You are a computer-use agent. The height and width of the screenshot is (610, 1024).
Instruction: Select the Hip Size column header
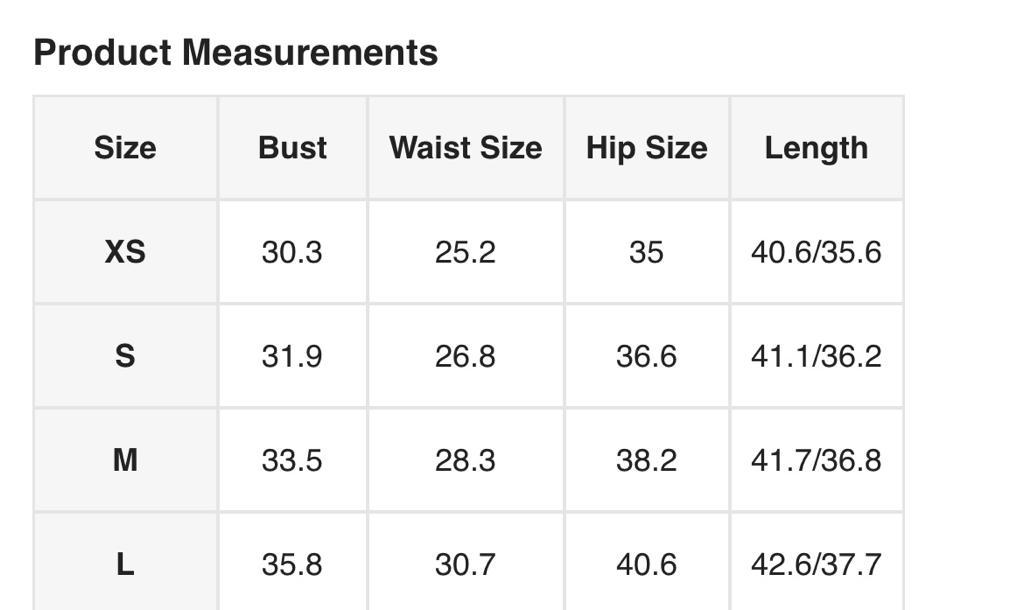pos(646,148)
